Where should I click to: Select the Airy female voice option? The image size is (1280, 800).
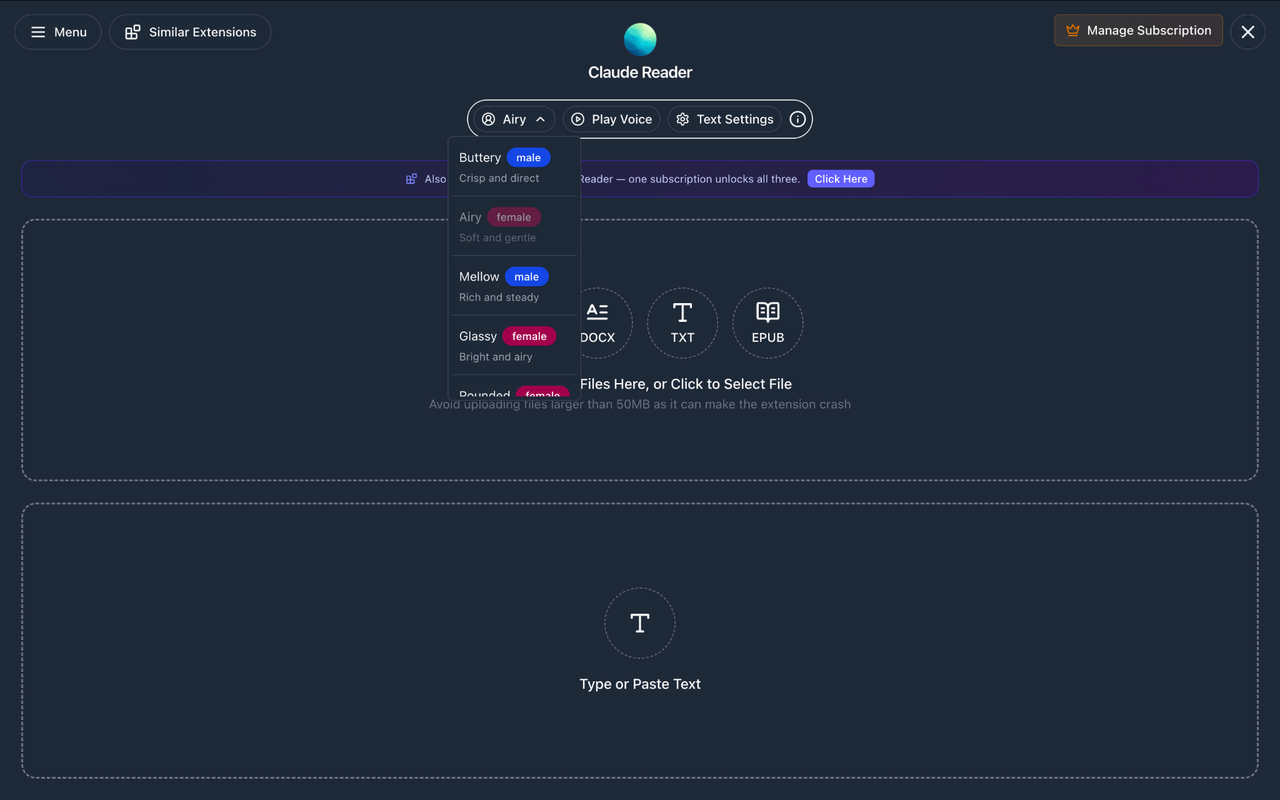(514, 226)
